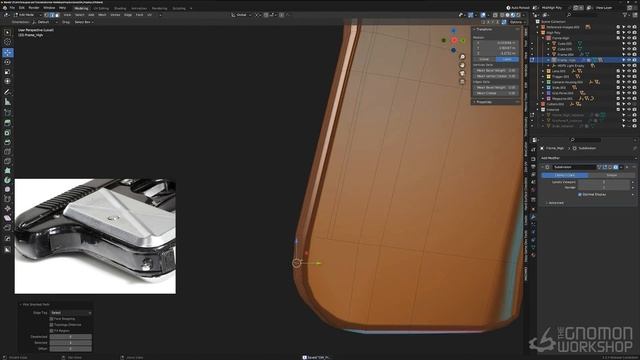Screen dimensions: 640x360
Task: Expand the Lens.001 collection in outliner
Action: 543,71
